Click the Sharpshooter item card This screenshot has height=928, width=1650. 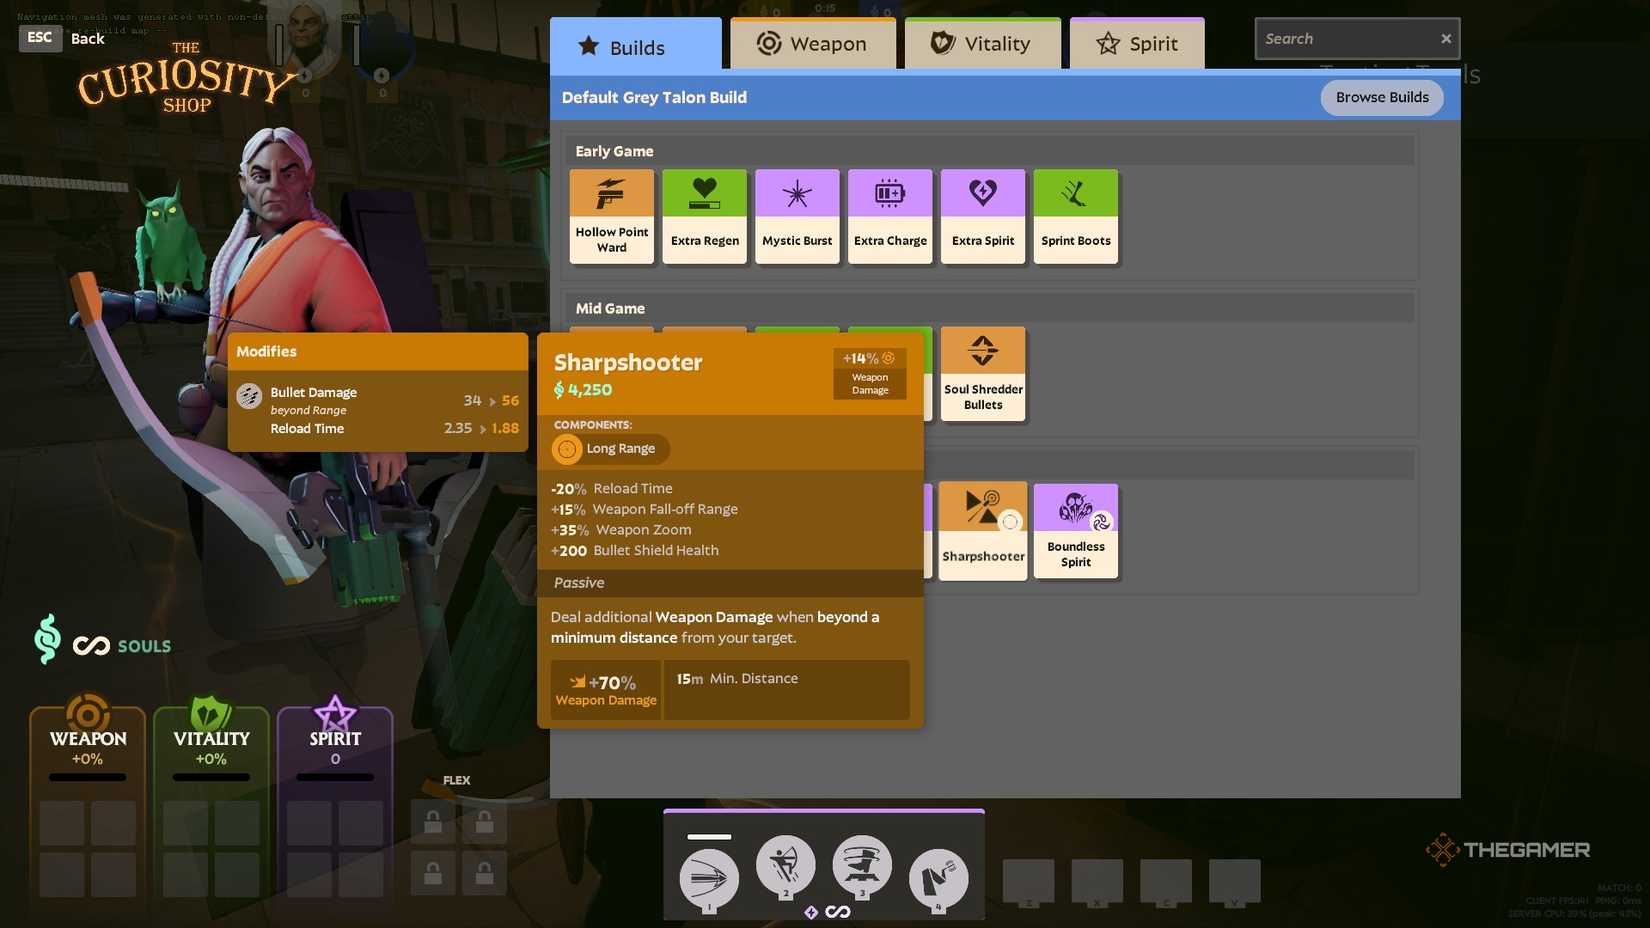coord(982,531)
